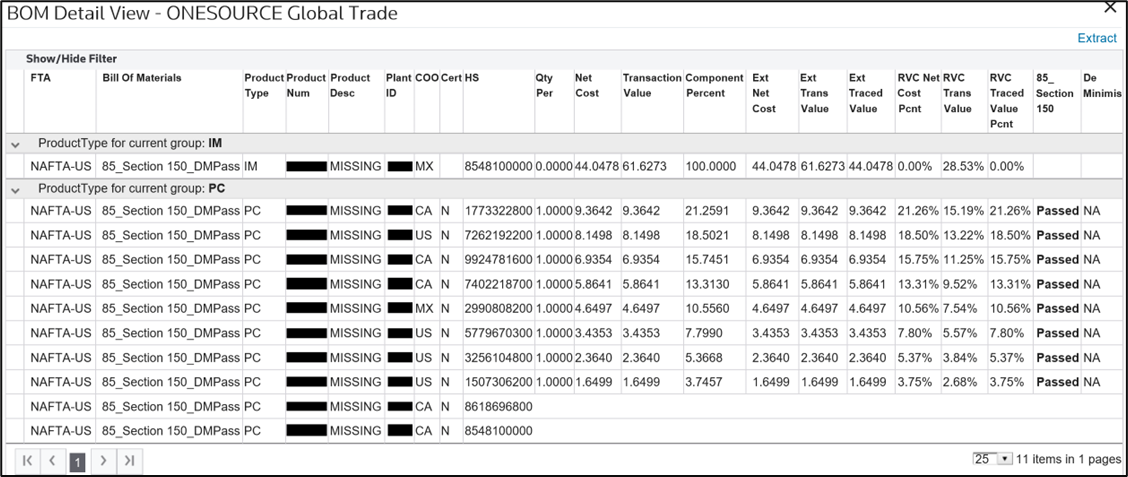
Task: Sort by the De Minimis column header
Action: click(1101, 86)
